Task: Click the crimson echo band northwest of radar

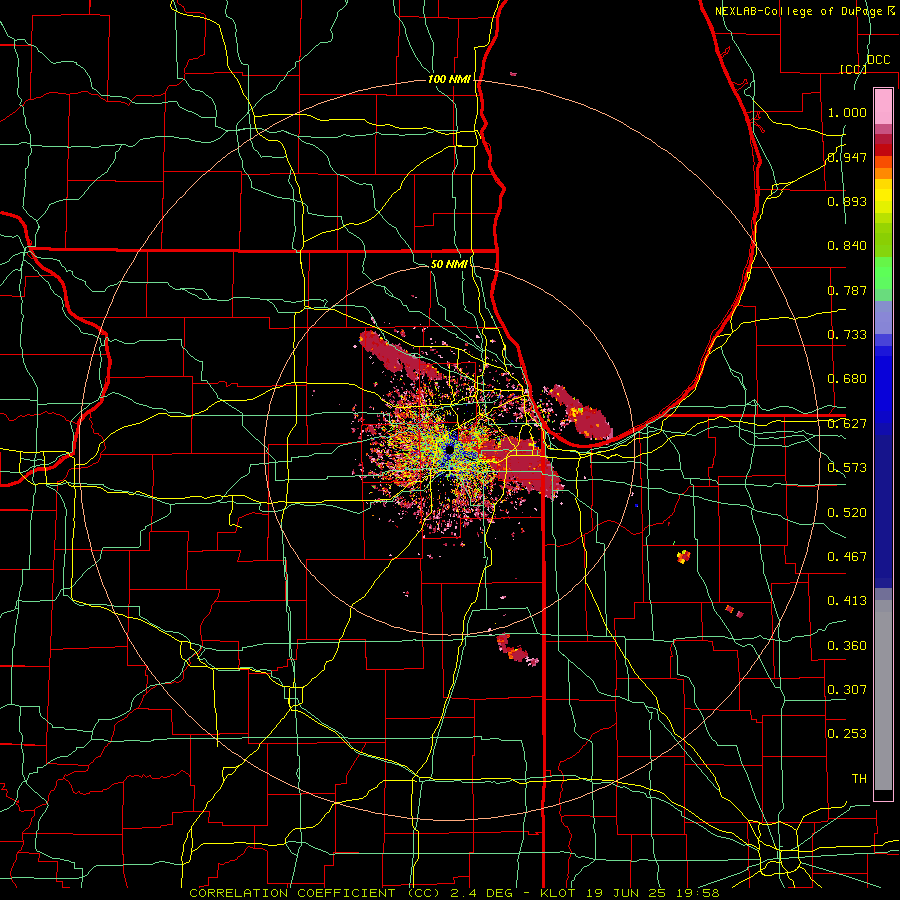Action: coord(396,356)
